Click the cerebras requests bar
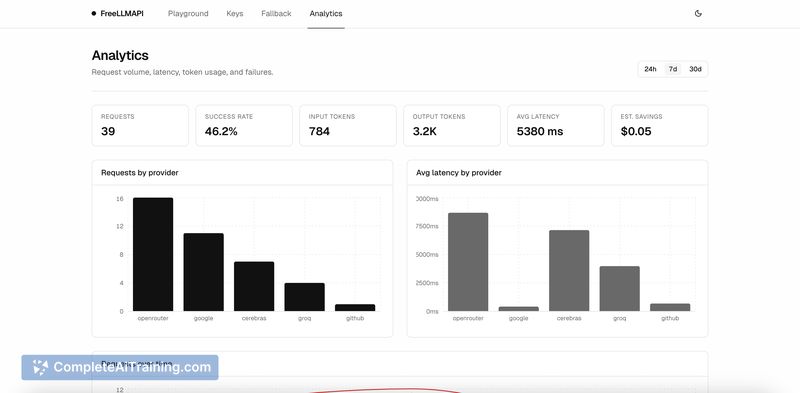This screenshot has height=393, width=800. (x=254, y=286)
